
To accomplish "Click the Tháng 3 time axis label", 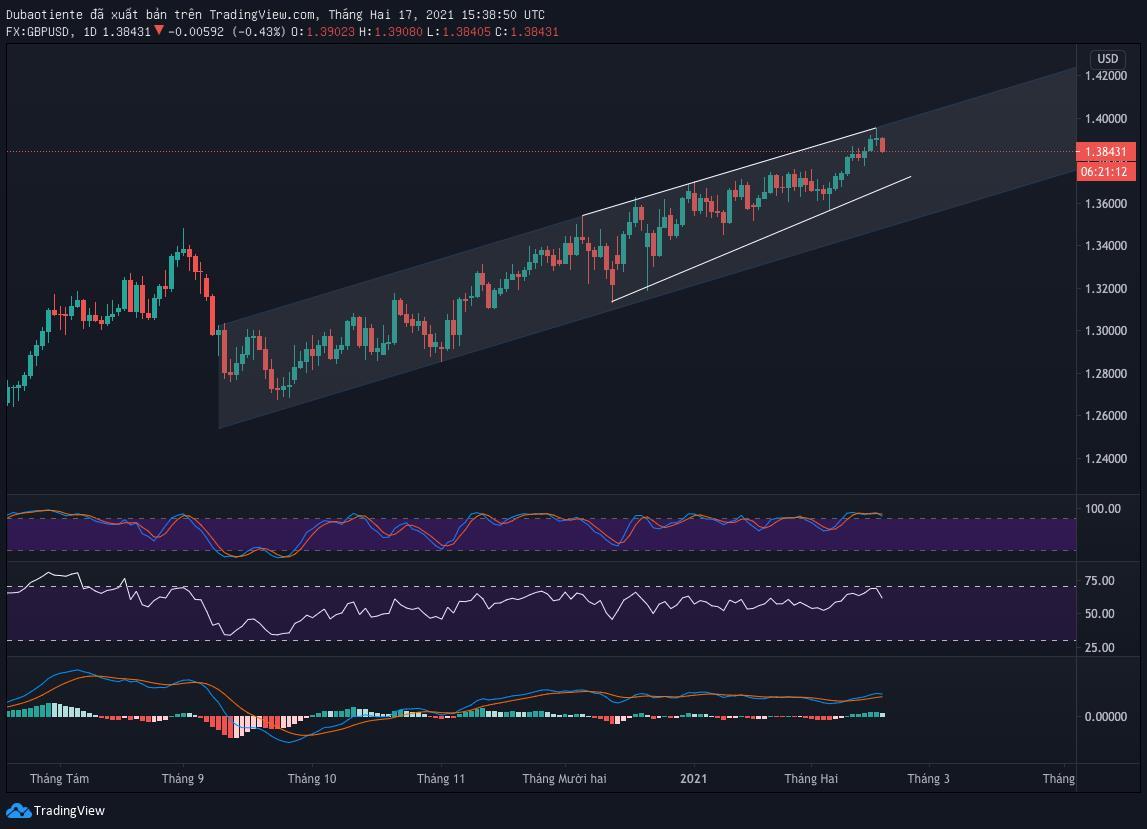I will 929,779.
